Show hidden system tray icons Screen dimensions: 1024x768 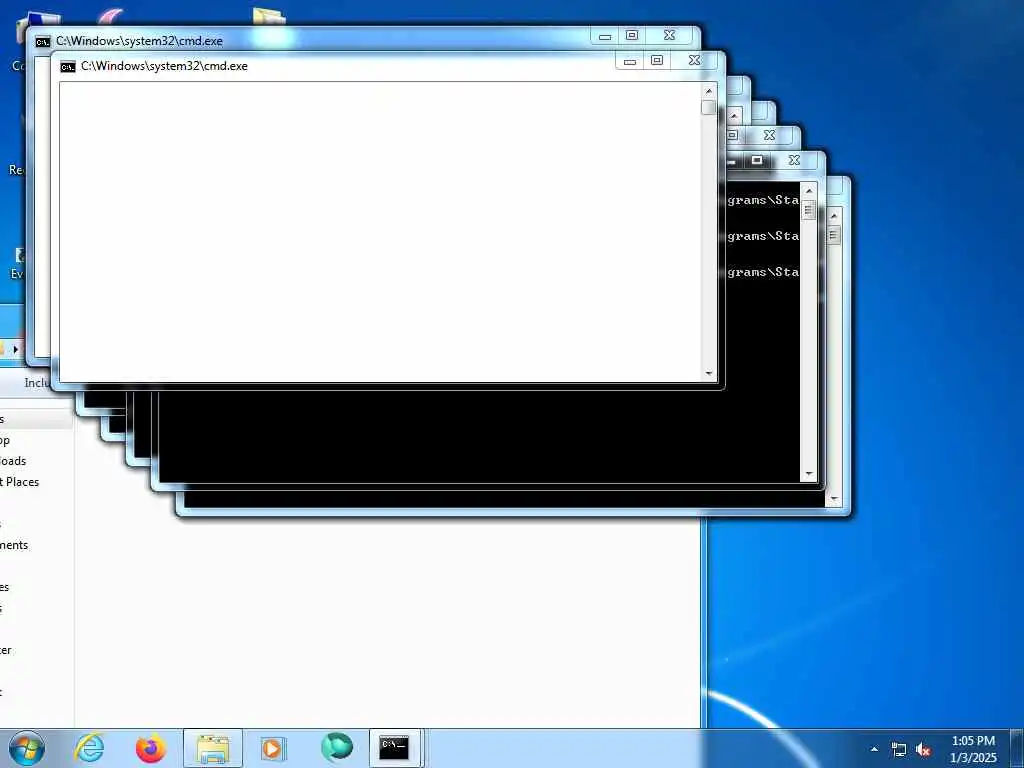pyautogui.click(x=874, y=749)
